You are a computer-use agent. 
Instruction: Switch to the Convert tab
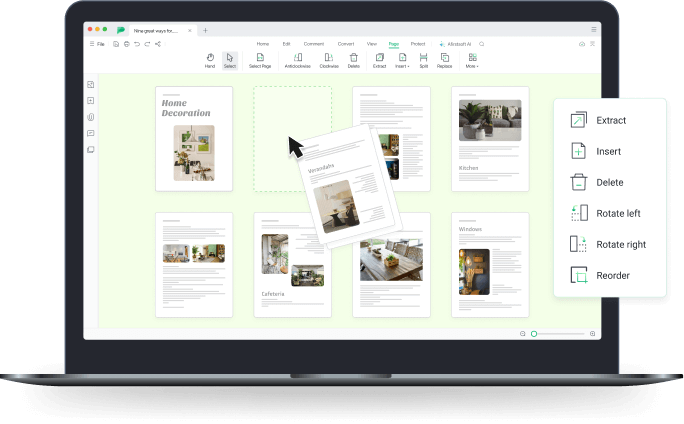pyautogui.click(x=346, y=44)
